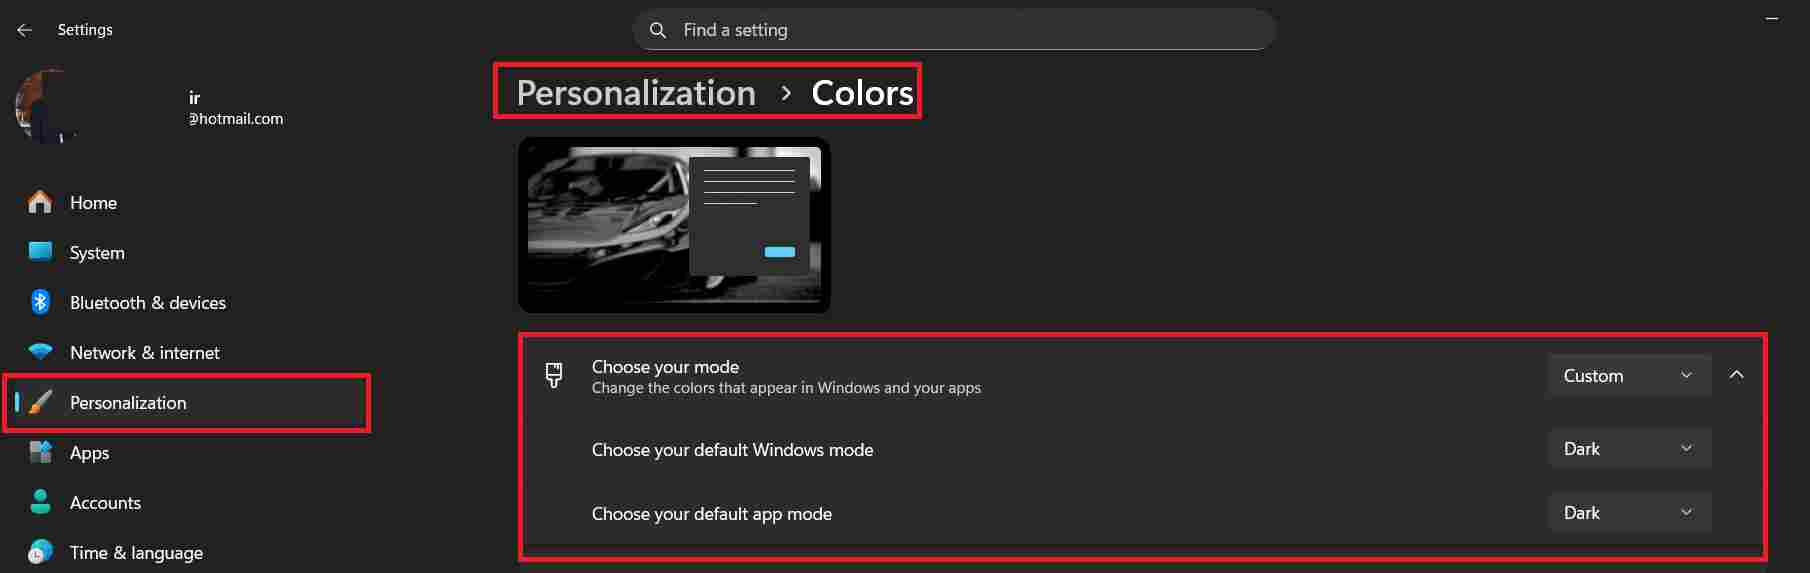Click the Colors breadcrumb title

tap(862, 93)
